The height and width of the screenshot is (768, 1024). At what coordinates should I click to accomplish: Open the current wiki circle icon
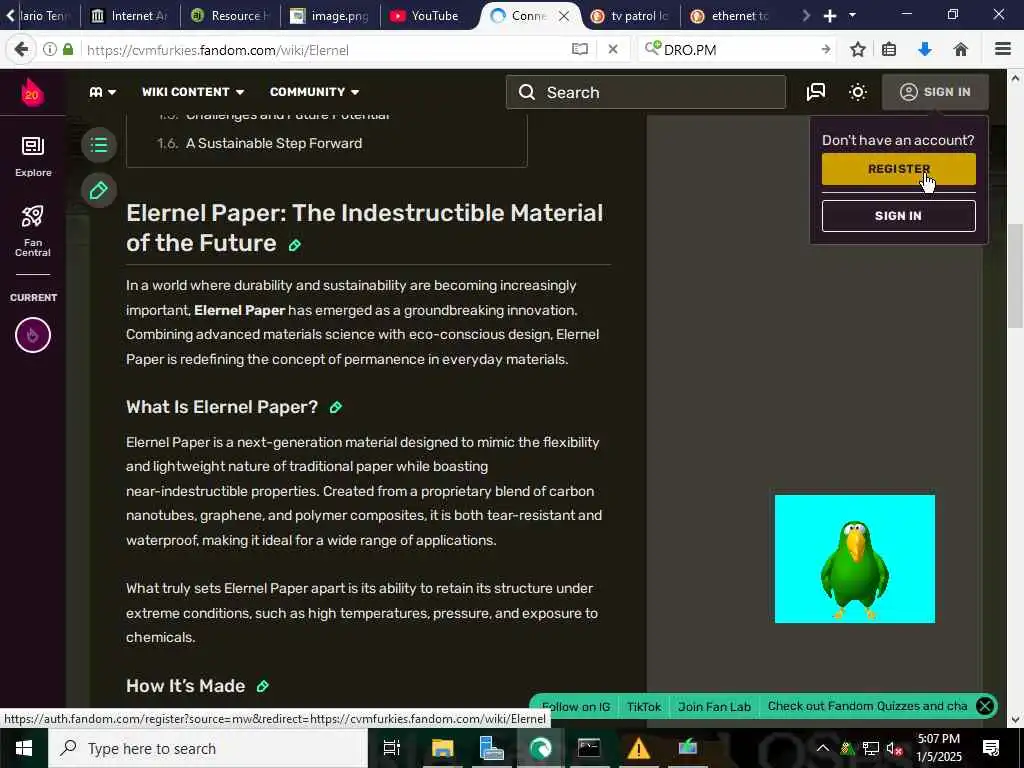(33, 335)
